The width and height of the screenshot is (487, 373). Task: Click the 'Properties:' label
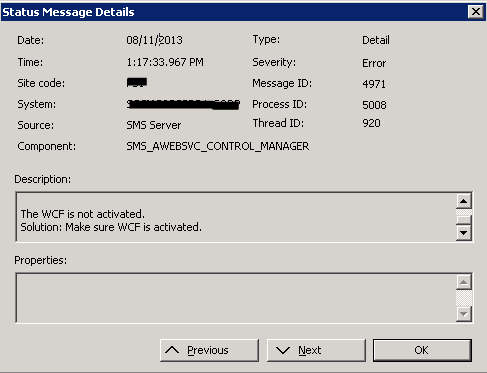[41, 260]
